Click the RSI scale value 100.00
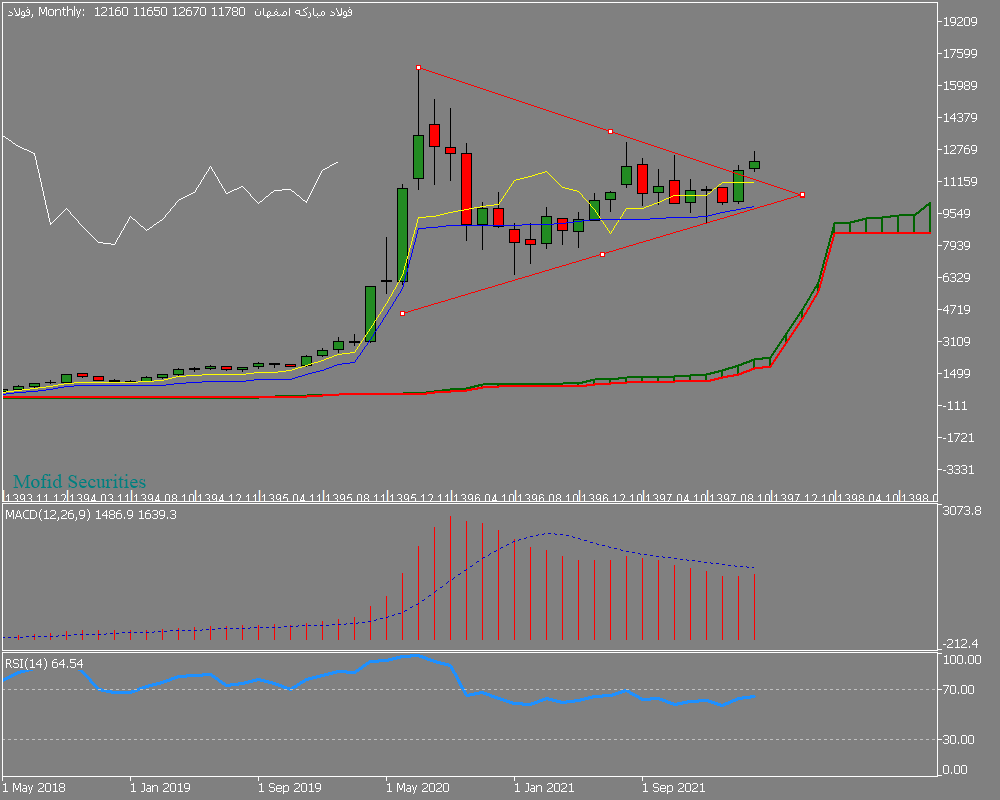This screenshot has height=800, width=1000. tap(962, 660)
